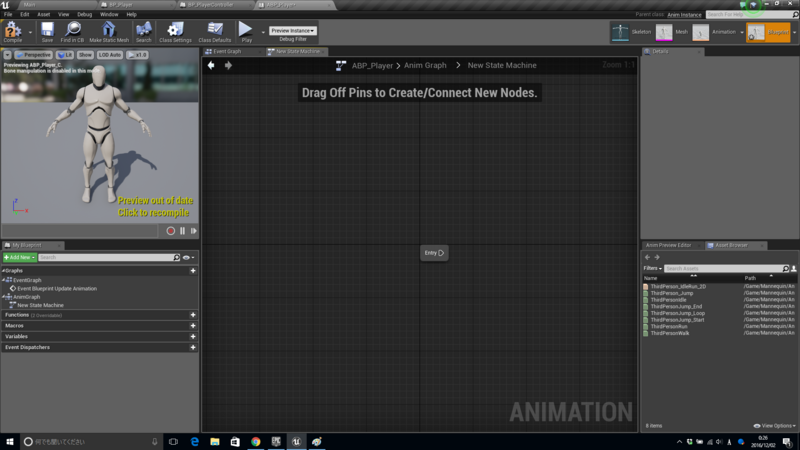Open Play options dropdown arrow
This screenshot has width=800, height=450.
coord(263,32)
